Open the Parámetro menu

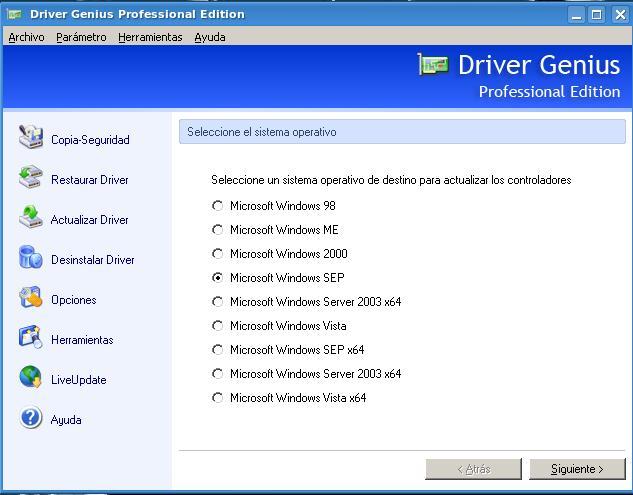pos(81,37)
